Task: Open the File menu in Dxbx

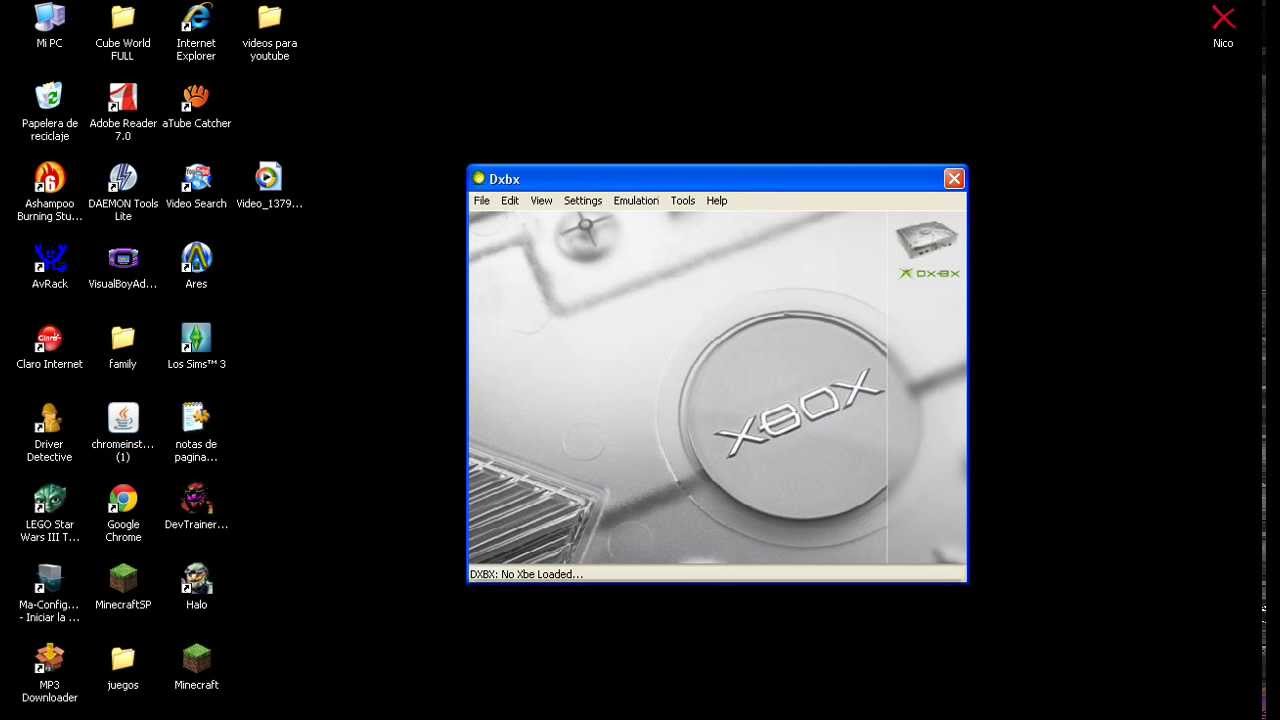Action: tap(482, 201)
